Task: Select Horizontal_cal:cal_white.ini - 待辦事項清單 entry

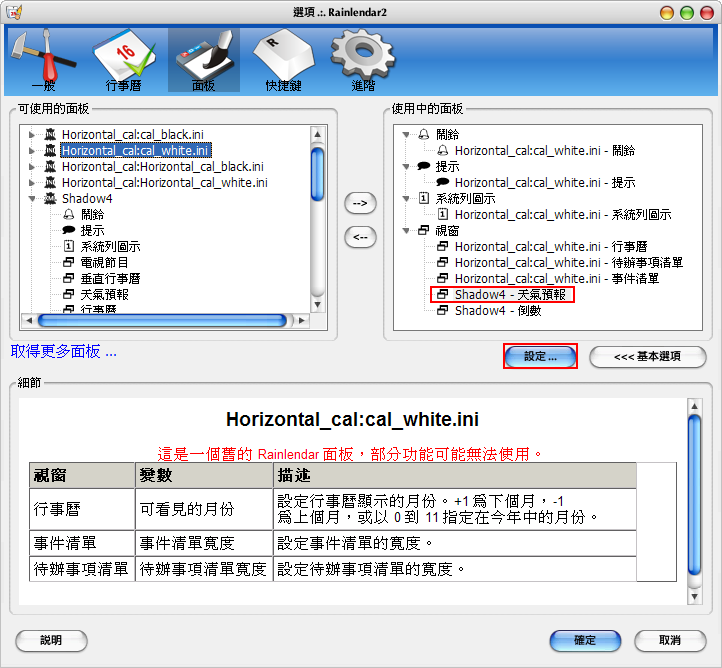Action: [x=569, y=262]
